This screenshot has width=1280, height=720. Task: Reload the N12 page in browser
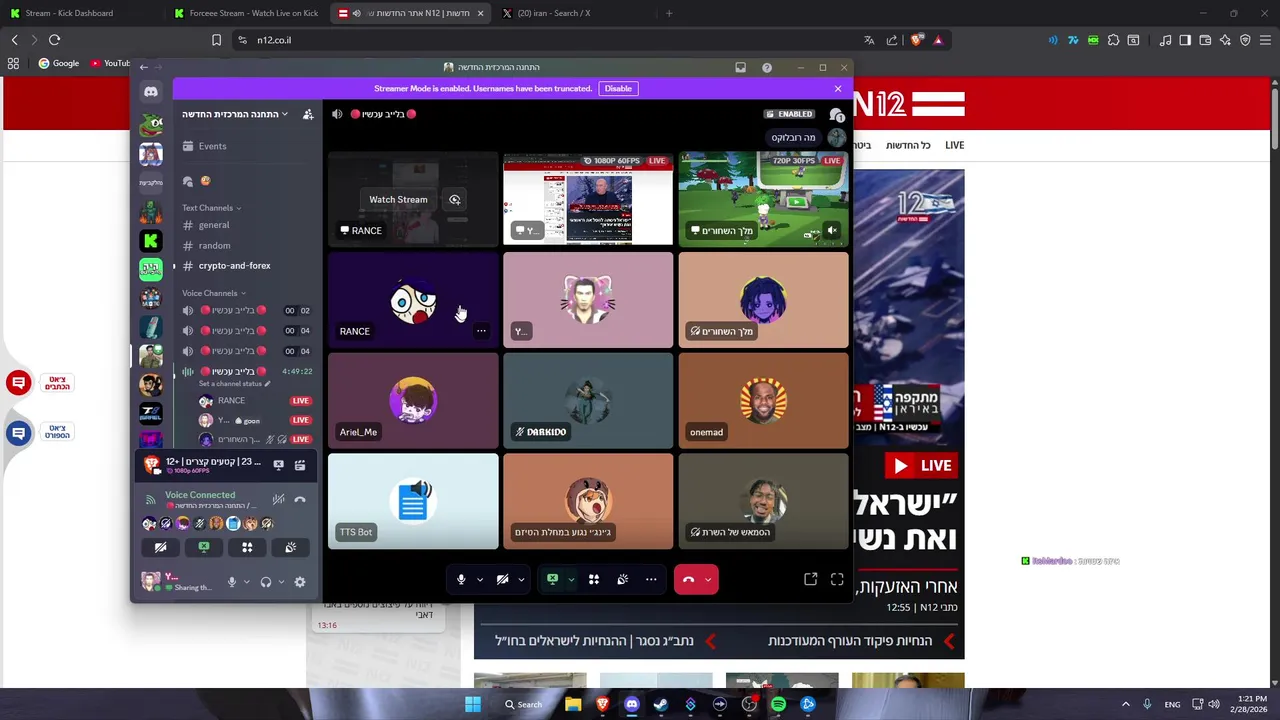[54, 40]
